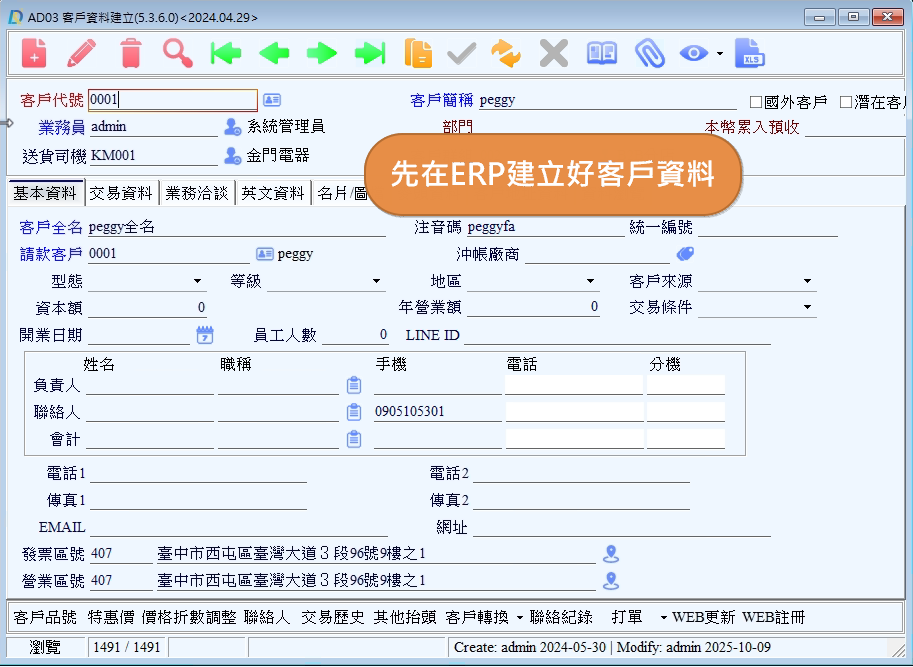Viewport: 913px width, 667px height.
Task: Expand the 型態 dropdown
Action: click(x=197, y=281)
